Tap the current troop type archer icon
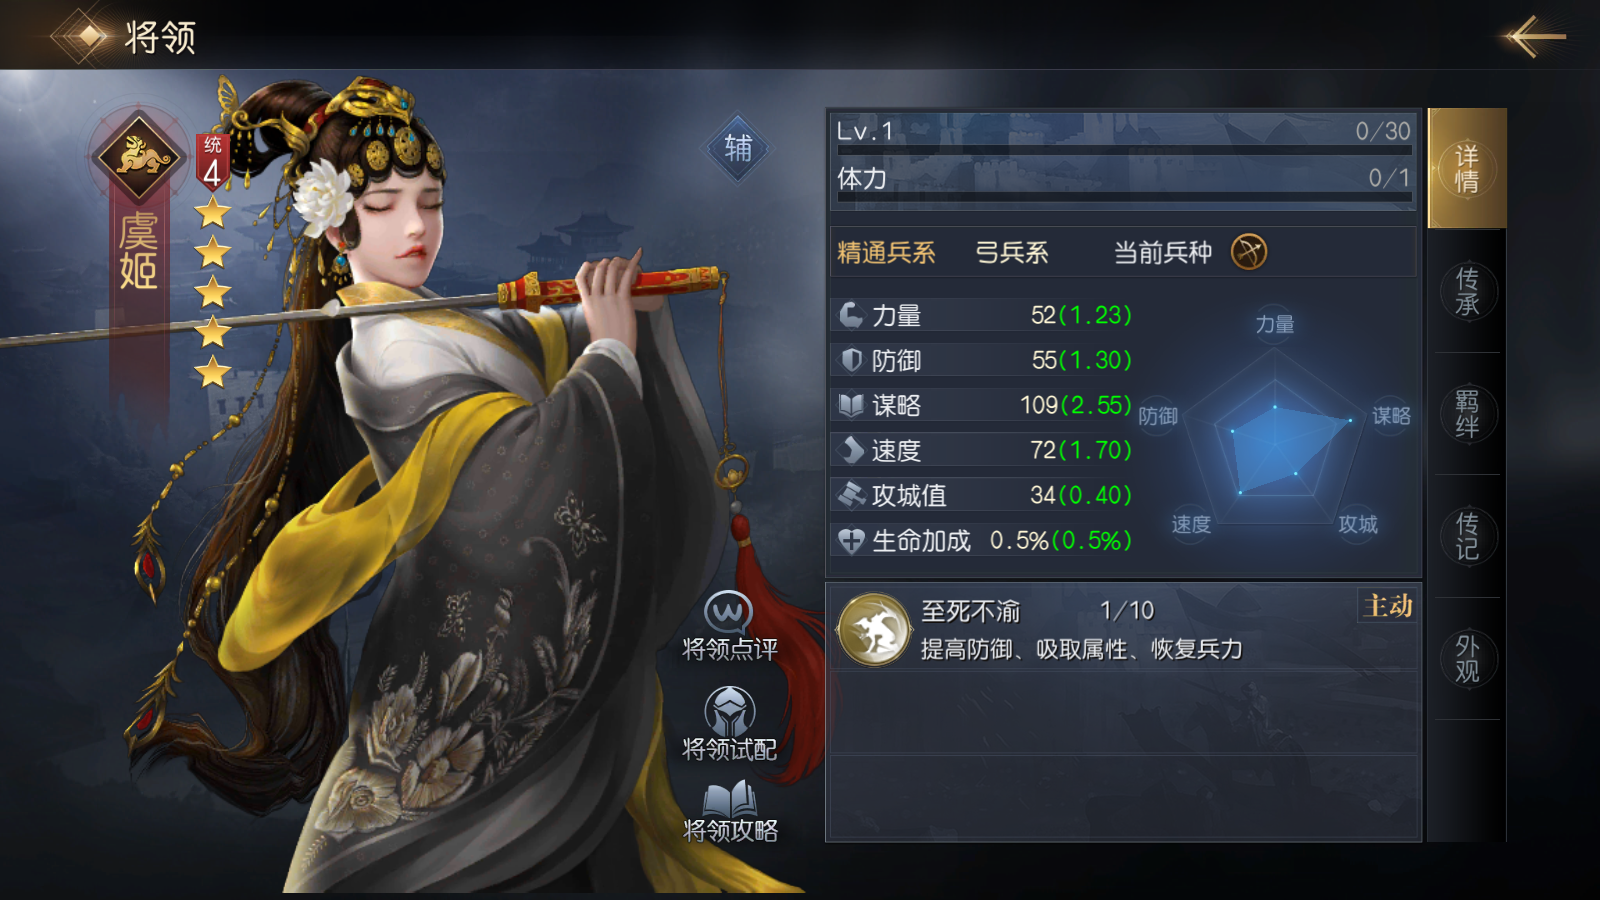The width and height of the screenshot is (1600, 900). click(1248, 252)
